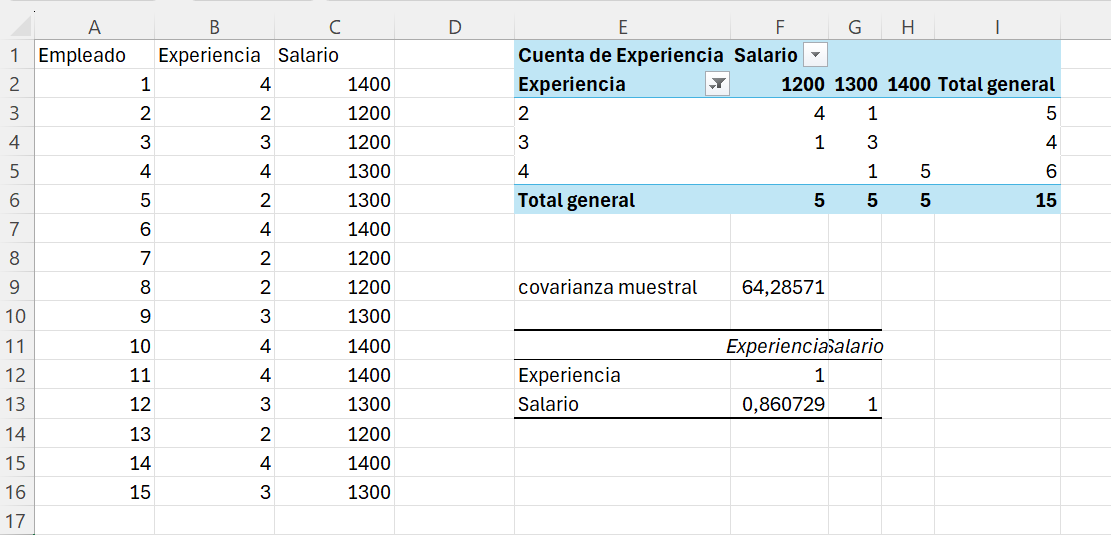Viewport: 1111px width, 535px height.
Task: Select the Cuenta de Experiencia pivot cell
Action: [621, 56]
